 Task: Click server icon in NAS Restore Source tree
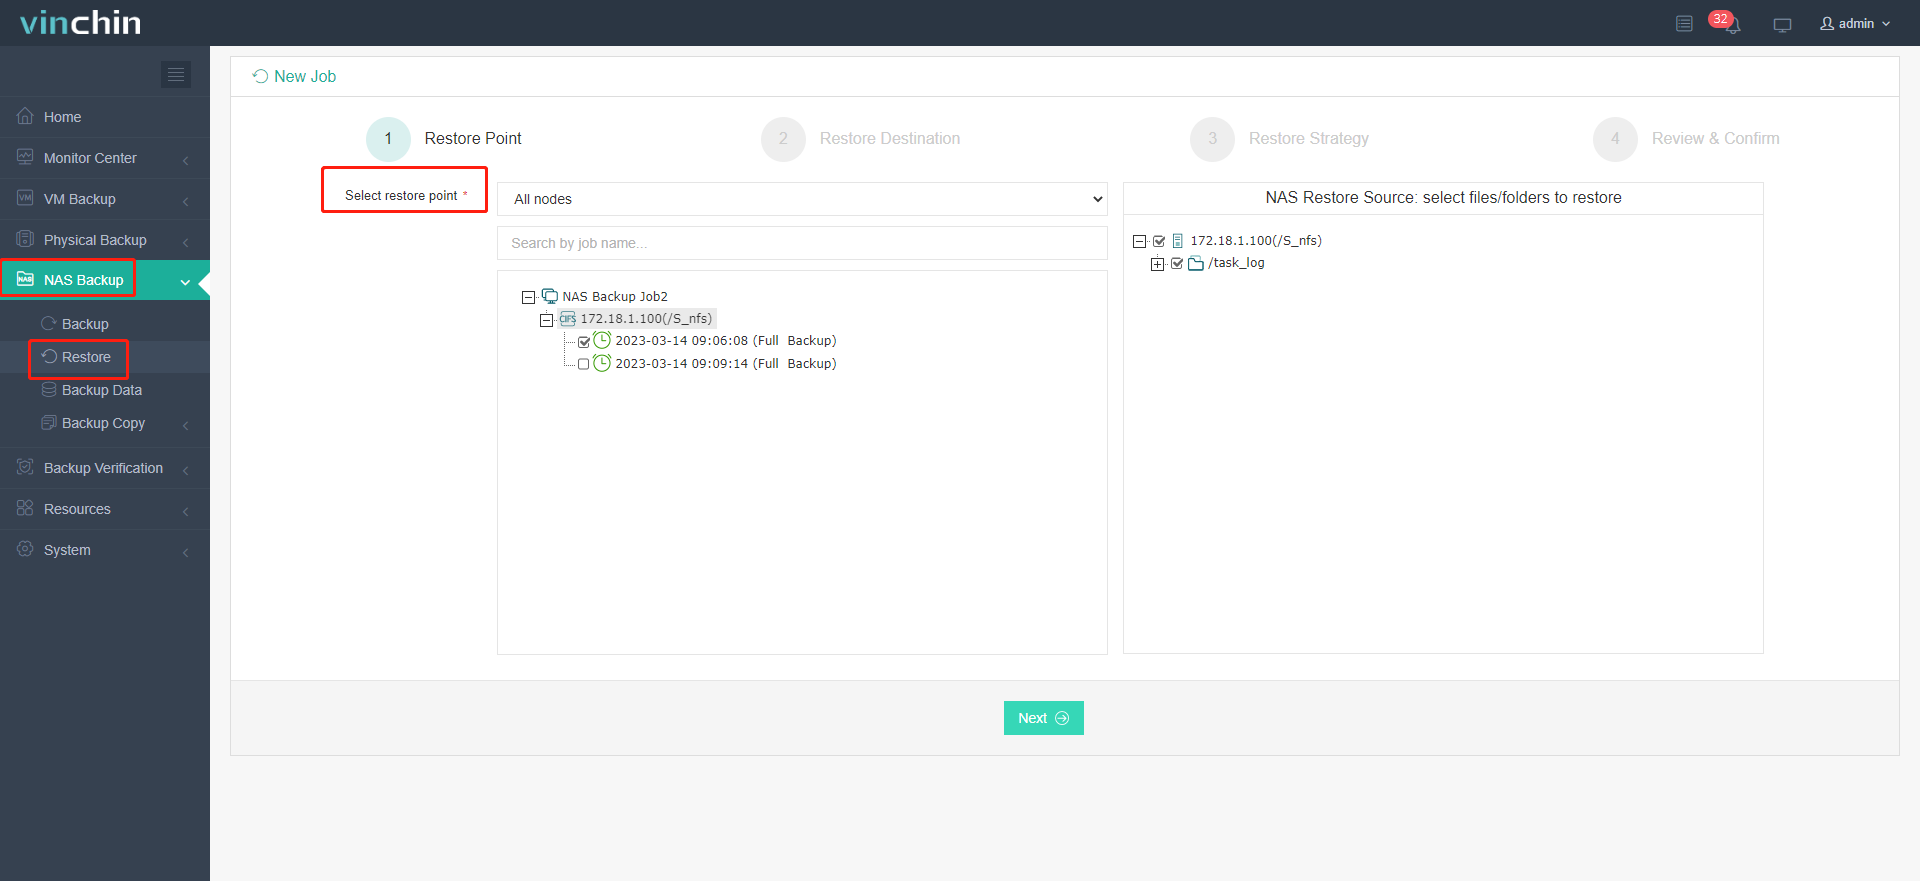pos(1177,241)
